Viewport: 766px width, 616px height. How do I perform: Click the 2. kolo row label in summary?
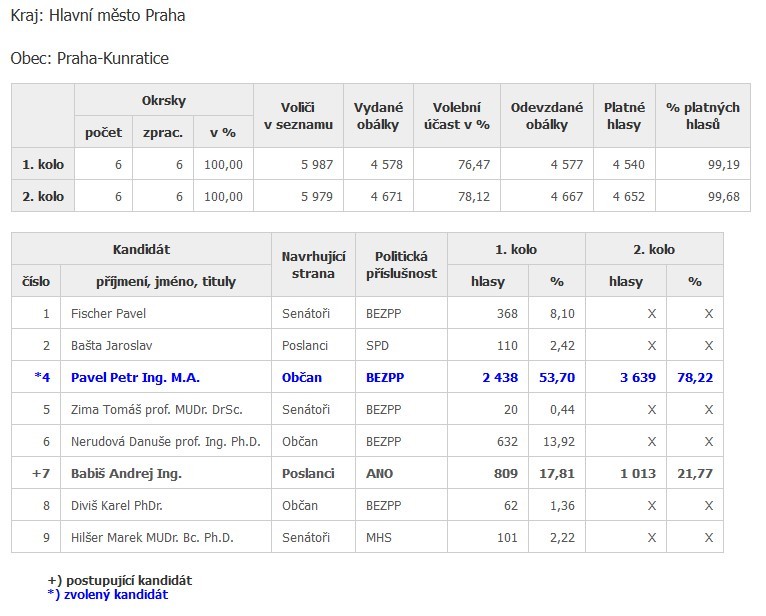43,196
